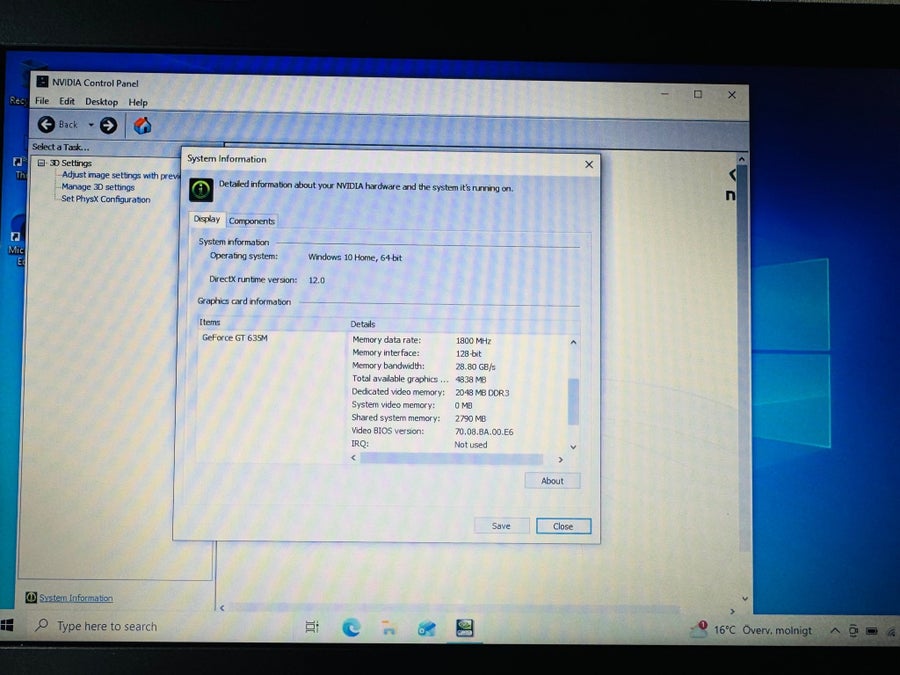Click the Windows 10 Home, 64-bit value
The image size is (900, 675).
[355, 257]
